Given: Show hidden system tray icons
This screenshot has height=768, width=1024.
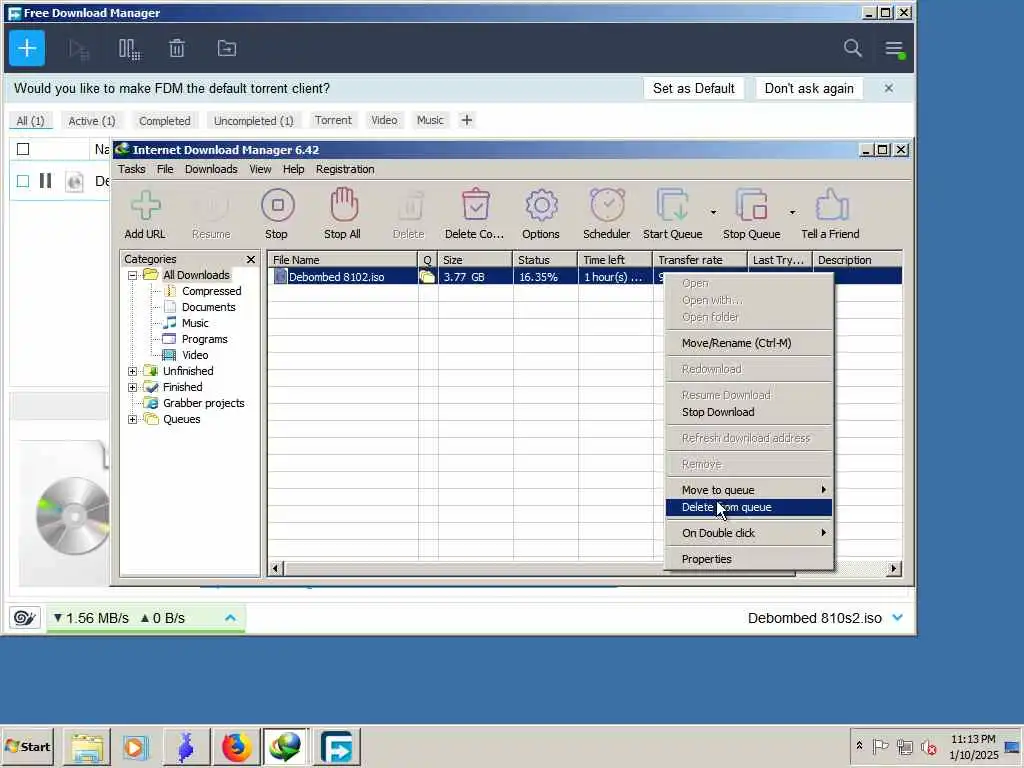Looking at the screenshot, I should [859, 746].
